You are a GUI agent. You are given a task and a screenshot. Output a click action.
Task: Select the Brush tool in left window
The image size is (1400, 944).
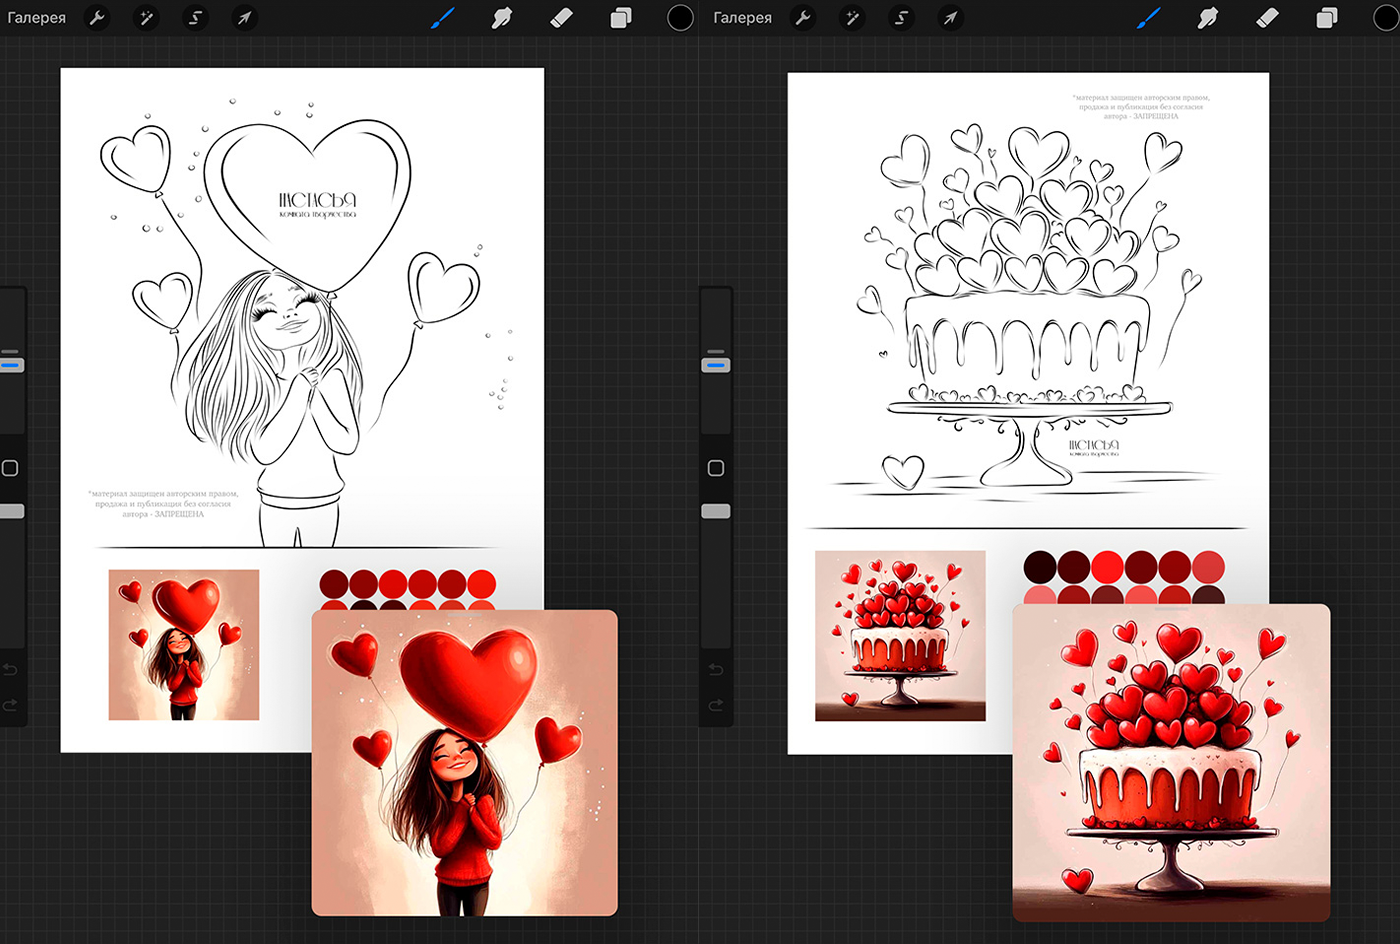[x=442, y=18]
